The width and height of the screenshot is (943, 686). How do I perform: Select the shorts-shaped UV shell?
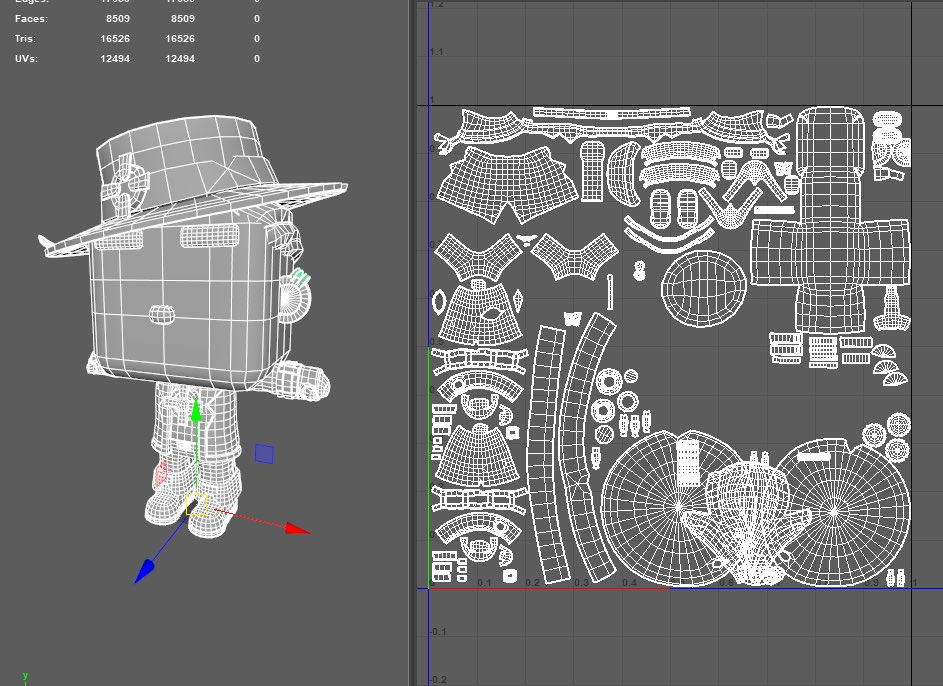(x=506, y=185)
